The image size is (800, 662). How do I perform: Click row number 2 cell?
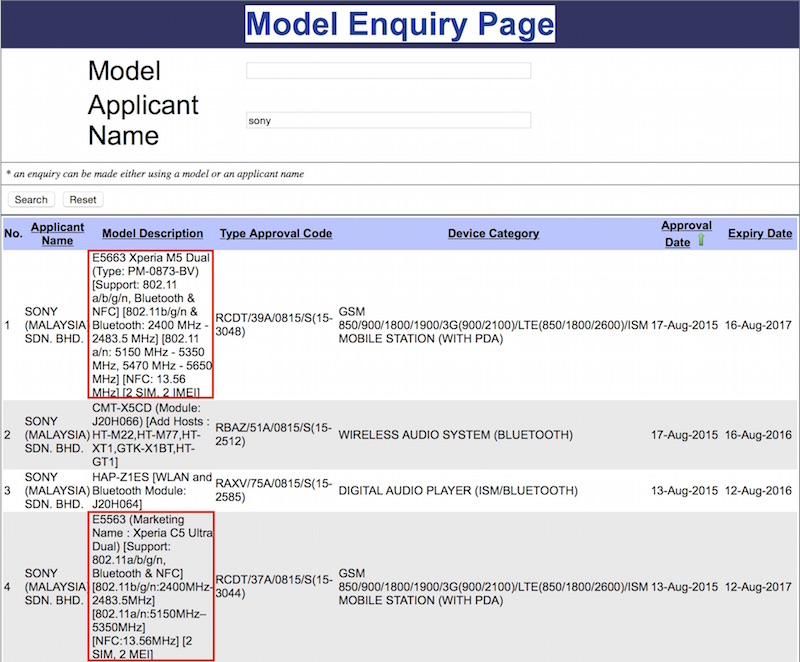7,435
